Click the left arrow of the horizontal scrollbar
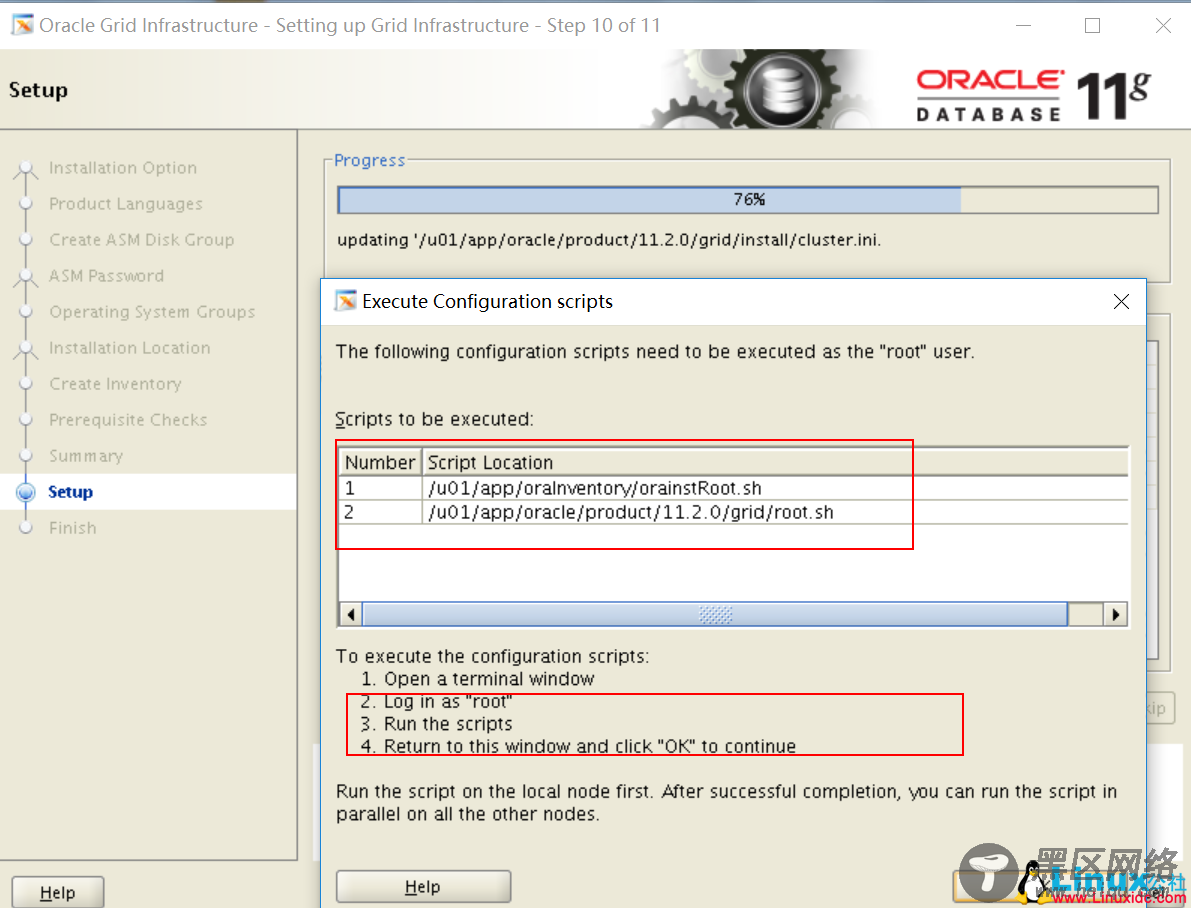The width and height of the screenshot is (1191, 908). tap(350, 614)
